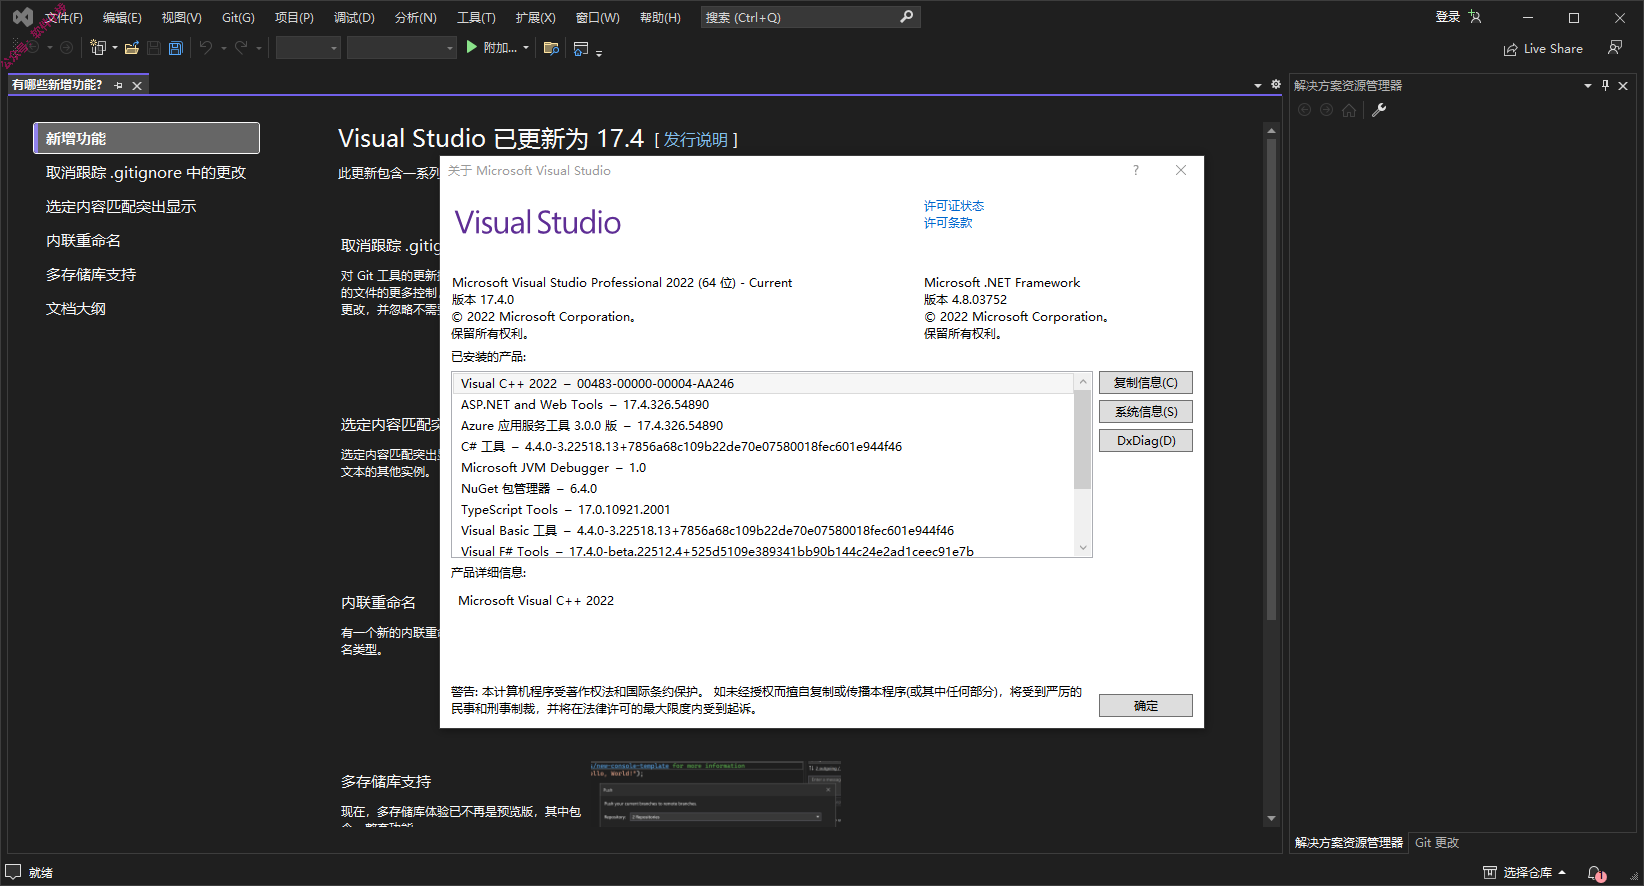Select 内联重命名 in the sidebar

tap(83, 241)
